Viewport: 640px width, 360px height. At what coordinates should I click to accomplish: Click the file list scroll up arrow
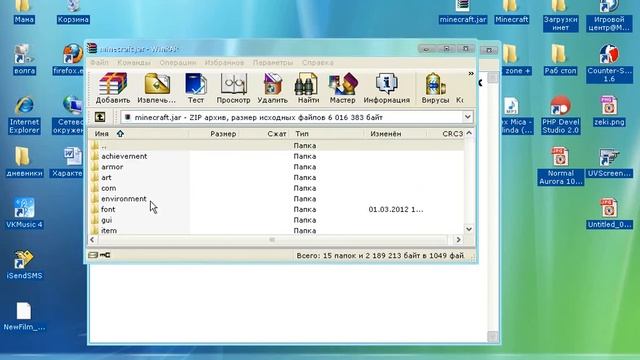tap(469, 133)
